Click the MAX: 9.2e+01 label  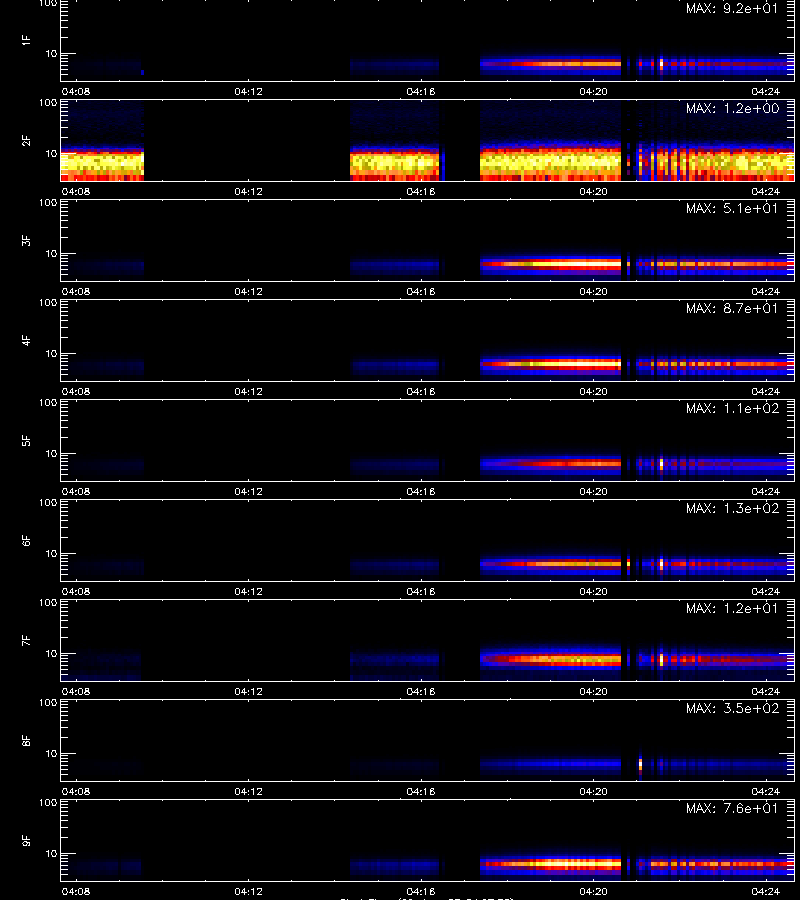(732, 9)
